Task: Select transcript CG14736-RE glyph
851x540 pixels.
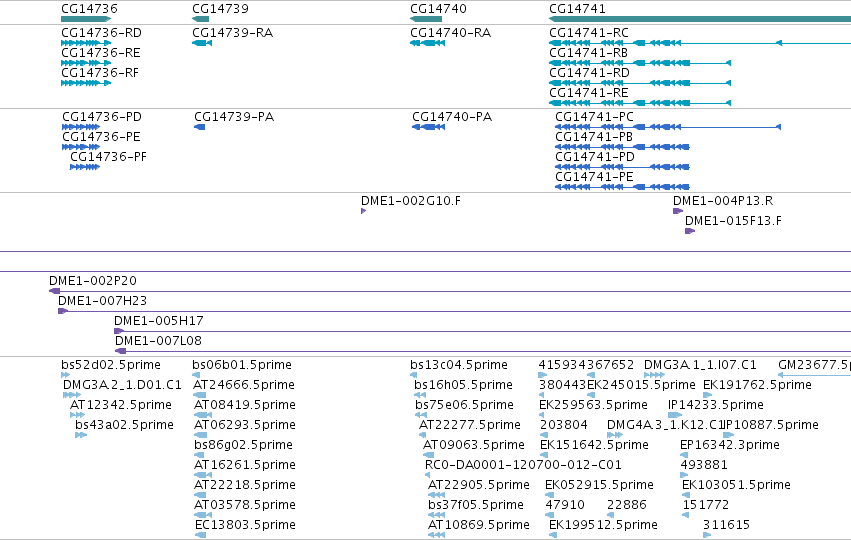Action: click(x=86, y=63)
